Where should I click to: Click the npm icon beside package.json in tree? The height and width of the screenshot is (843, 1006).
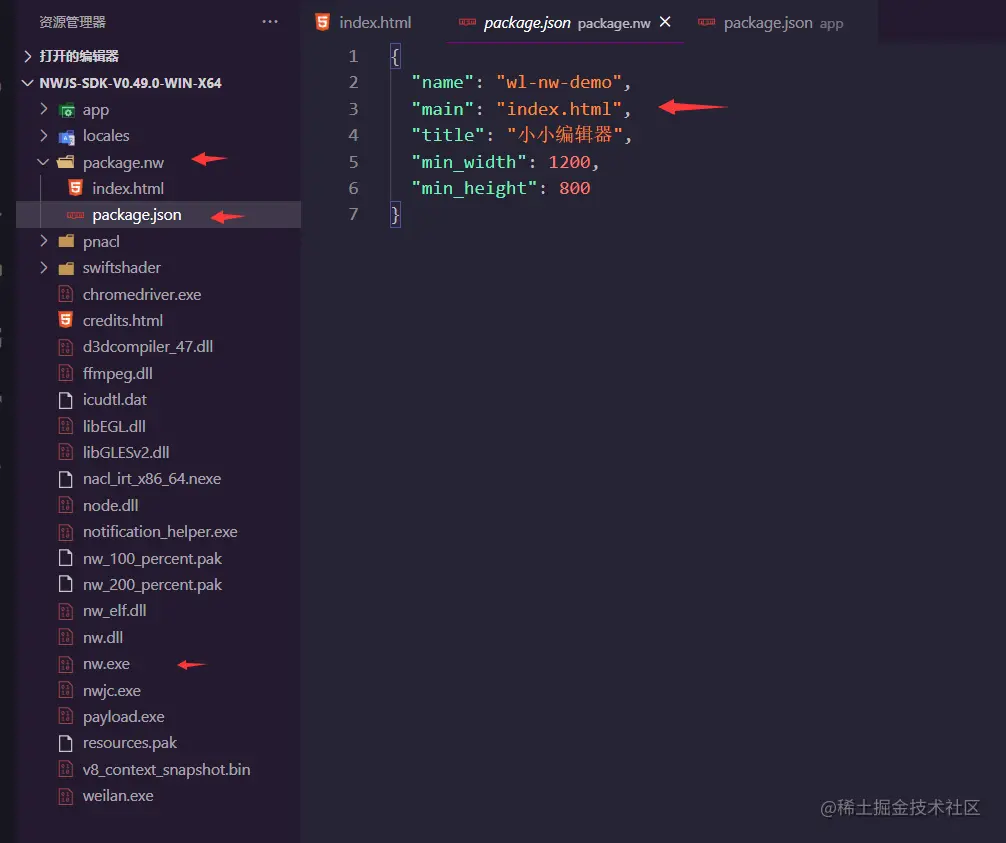click(x=76, y=215)
